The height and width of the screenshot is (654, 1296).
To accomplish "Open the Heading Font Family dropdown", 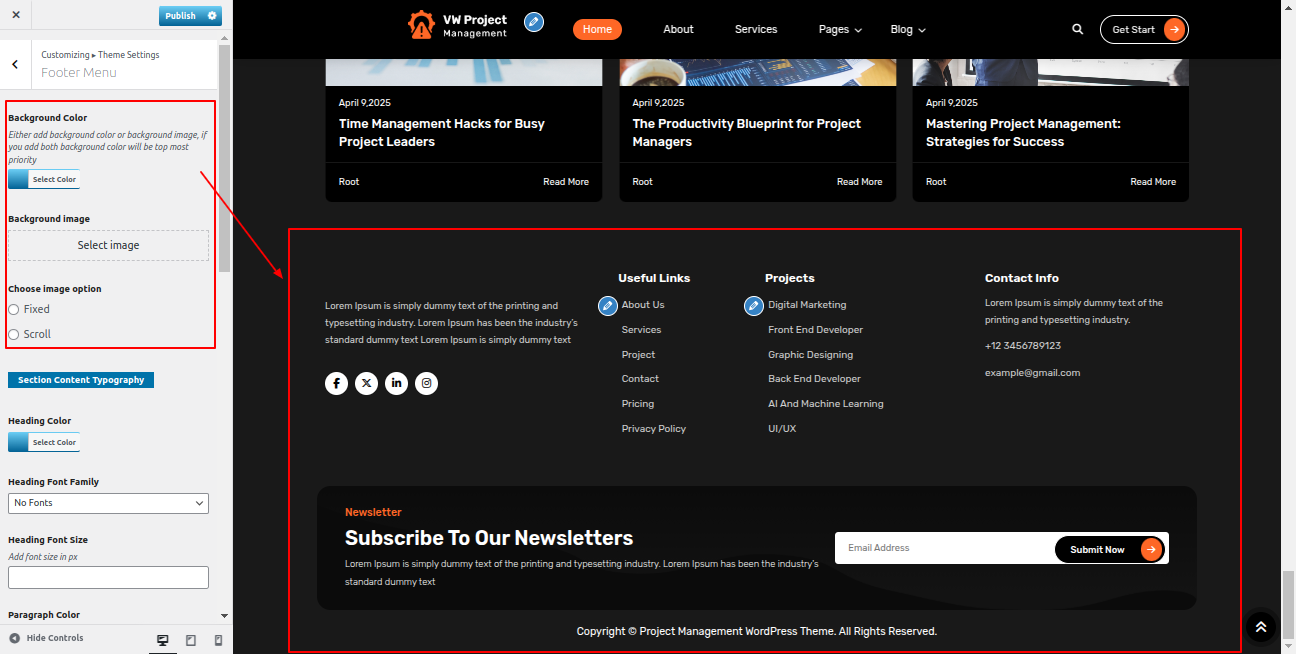I will click(108, 503).
